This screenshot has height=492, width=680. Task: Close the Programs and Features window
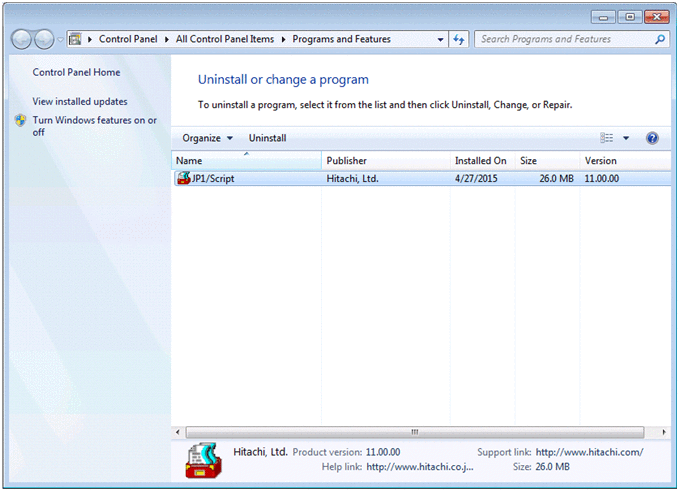tap(657, 17)
